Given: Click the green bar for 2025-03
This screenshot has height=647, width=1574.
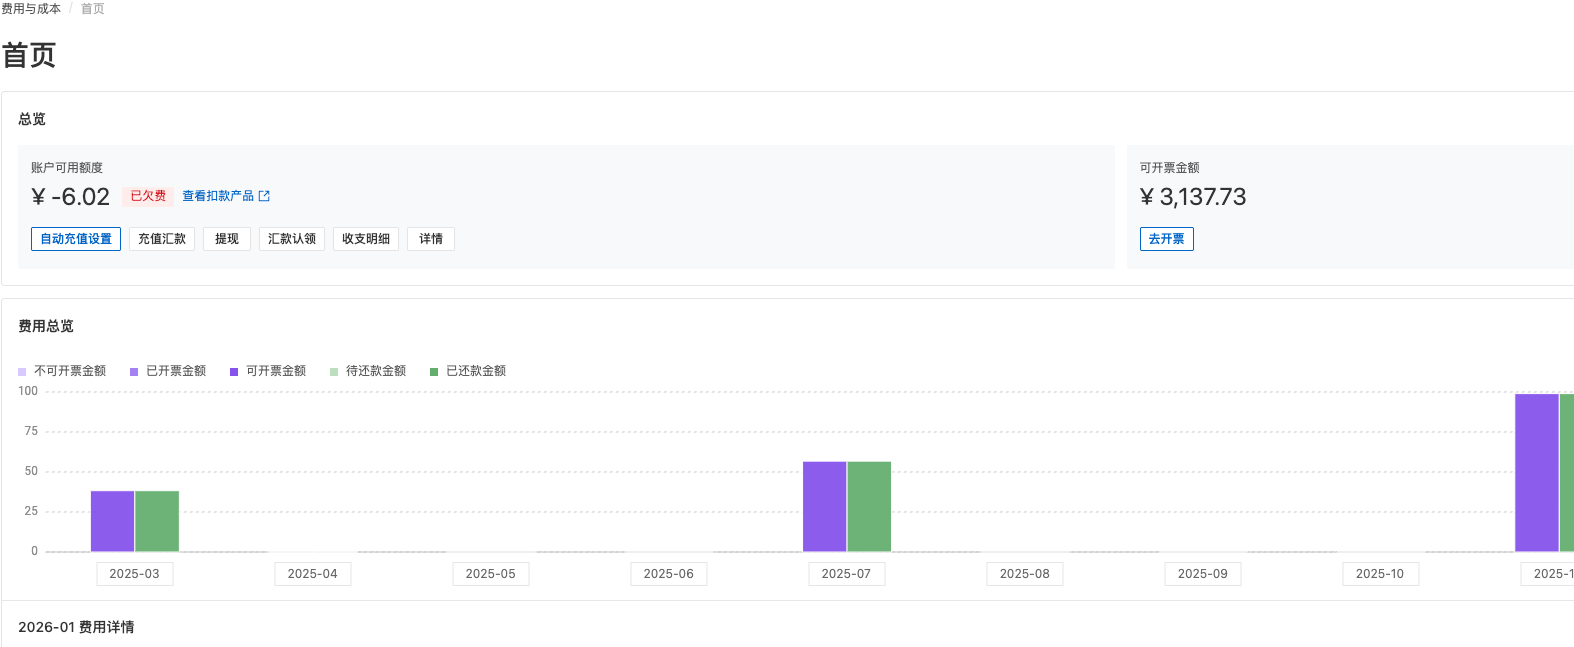Looking at the screenshot, I should tap(157, 521).
